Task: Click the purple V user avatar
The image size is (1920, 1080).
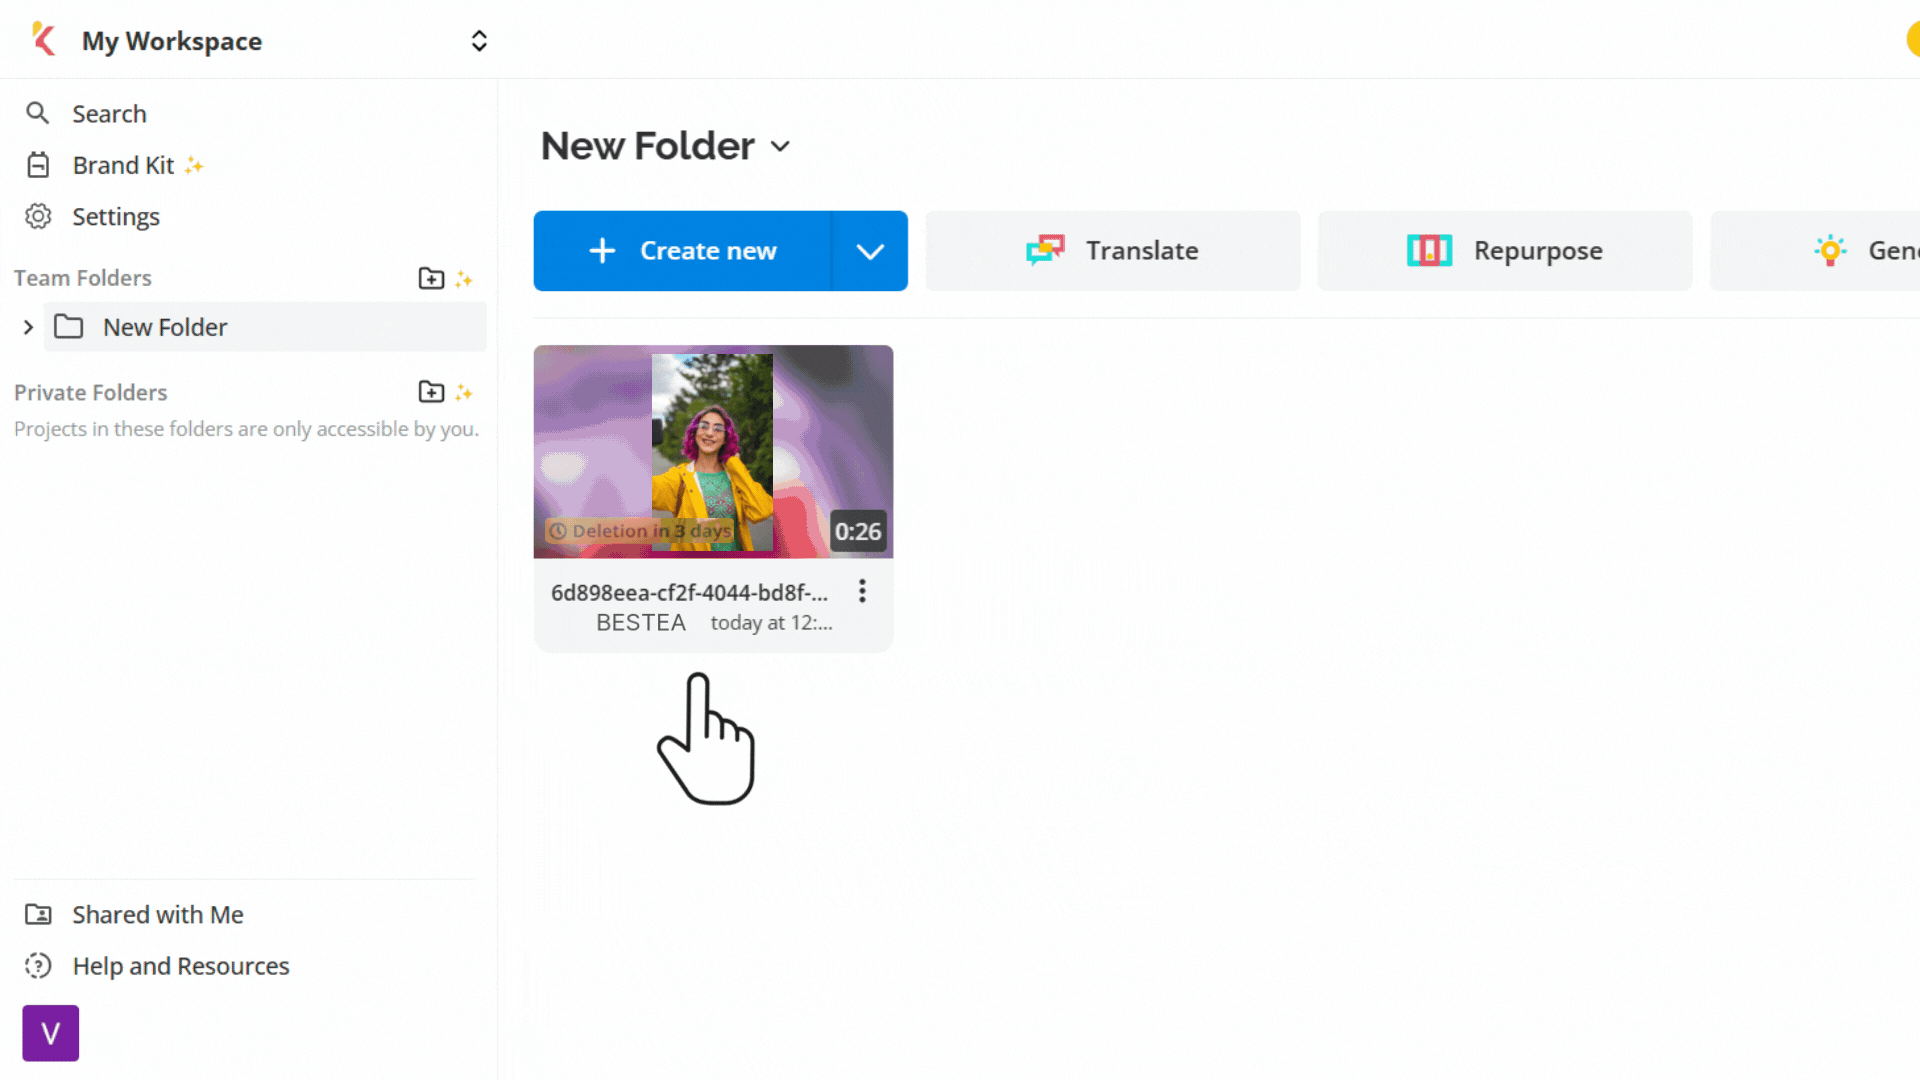Action: pos(51,1033)
